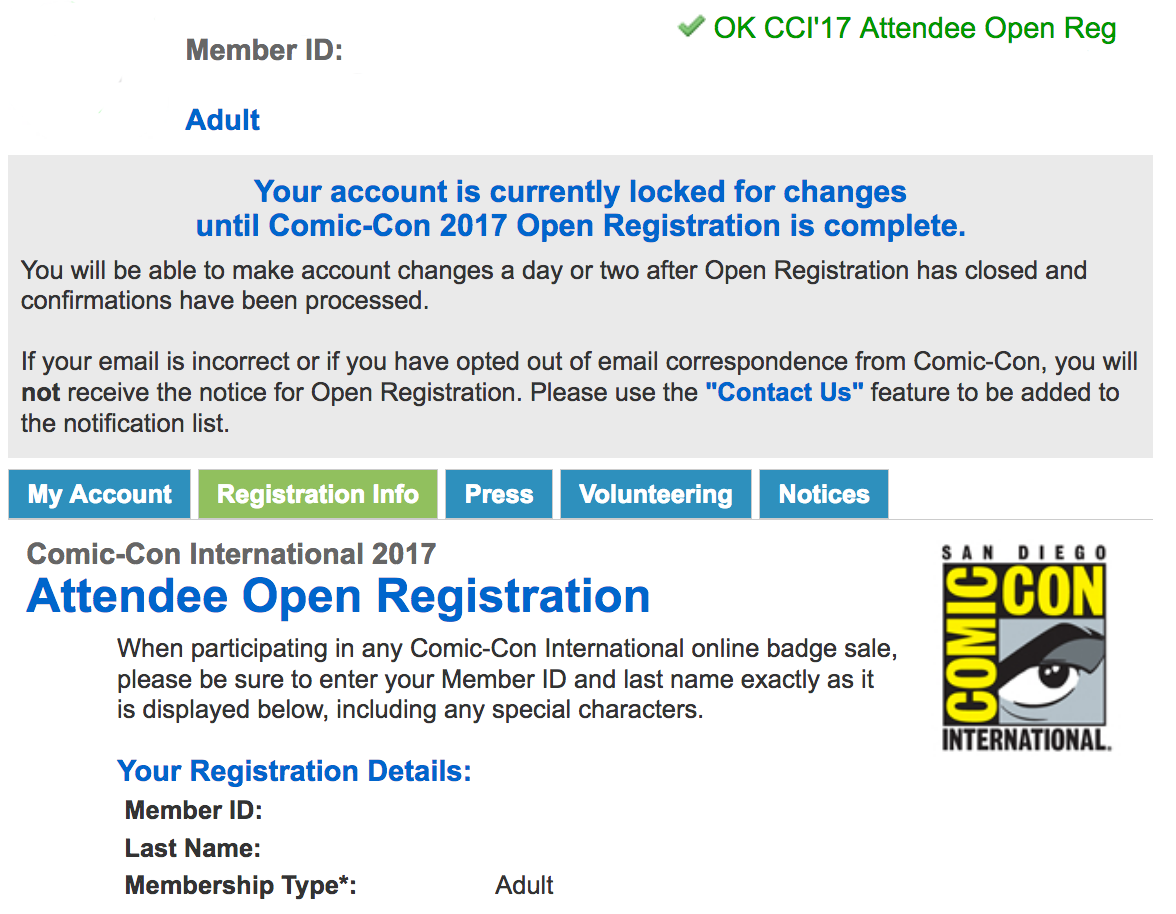Image resolution: width=1176 pixels, height=914 pixels.
Task: Click the San Diego Comic-Con International logo
Action: pos(1025,647)
